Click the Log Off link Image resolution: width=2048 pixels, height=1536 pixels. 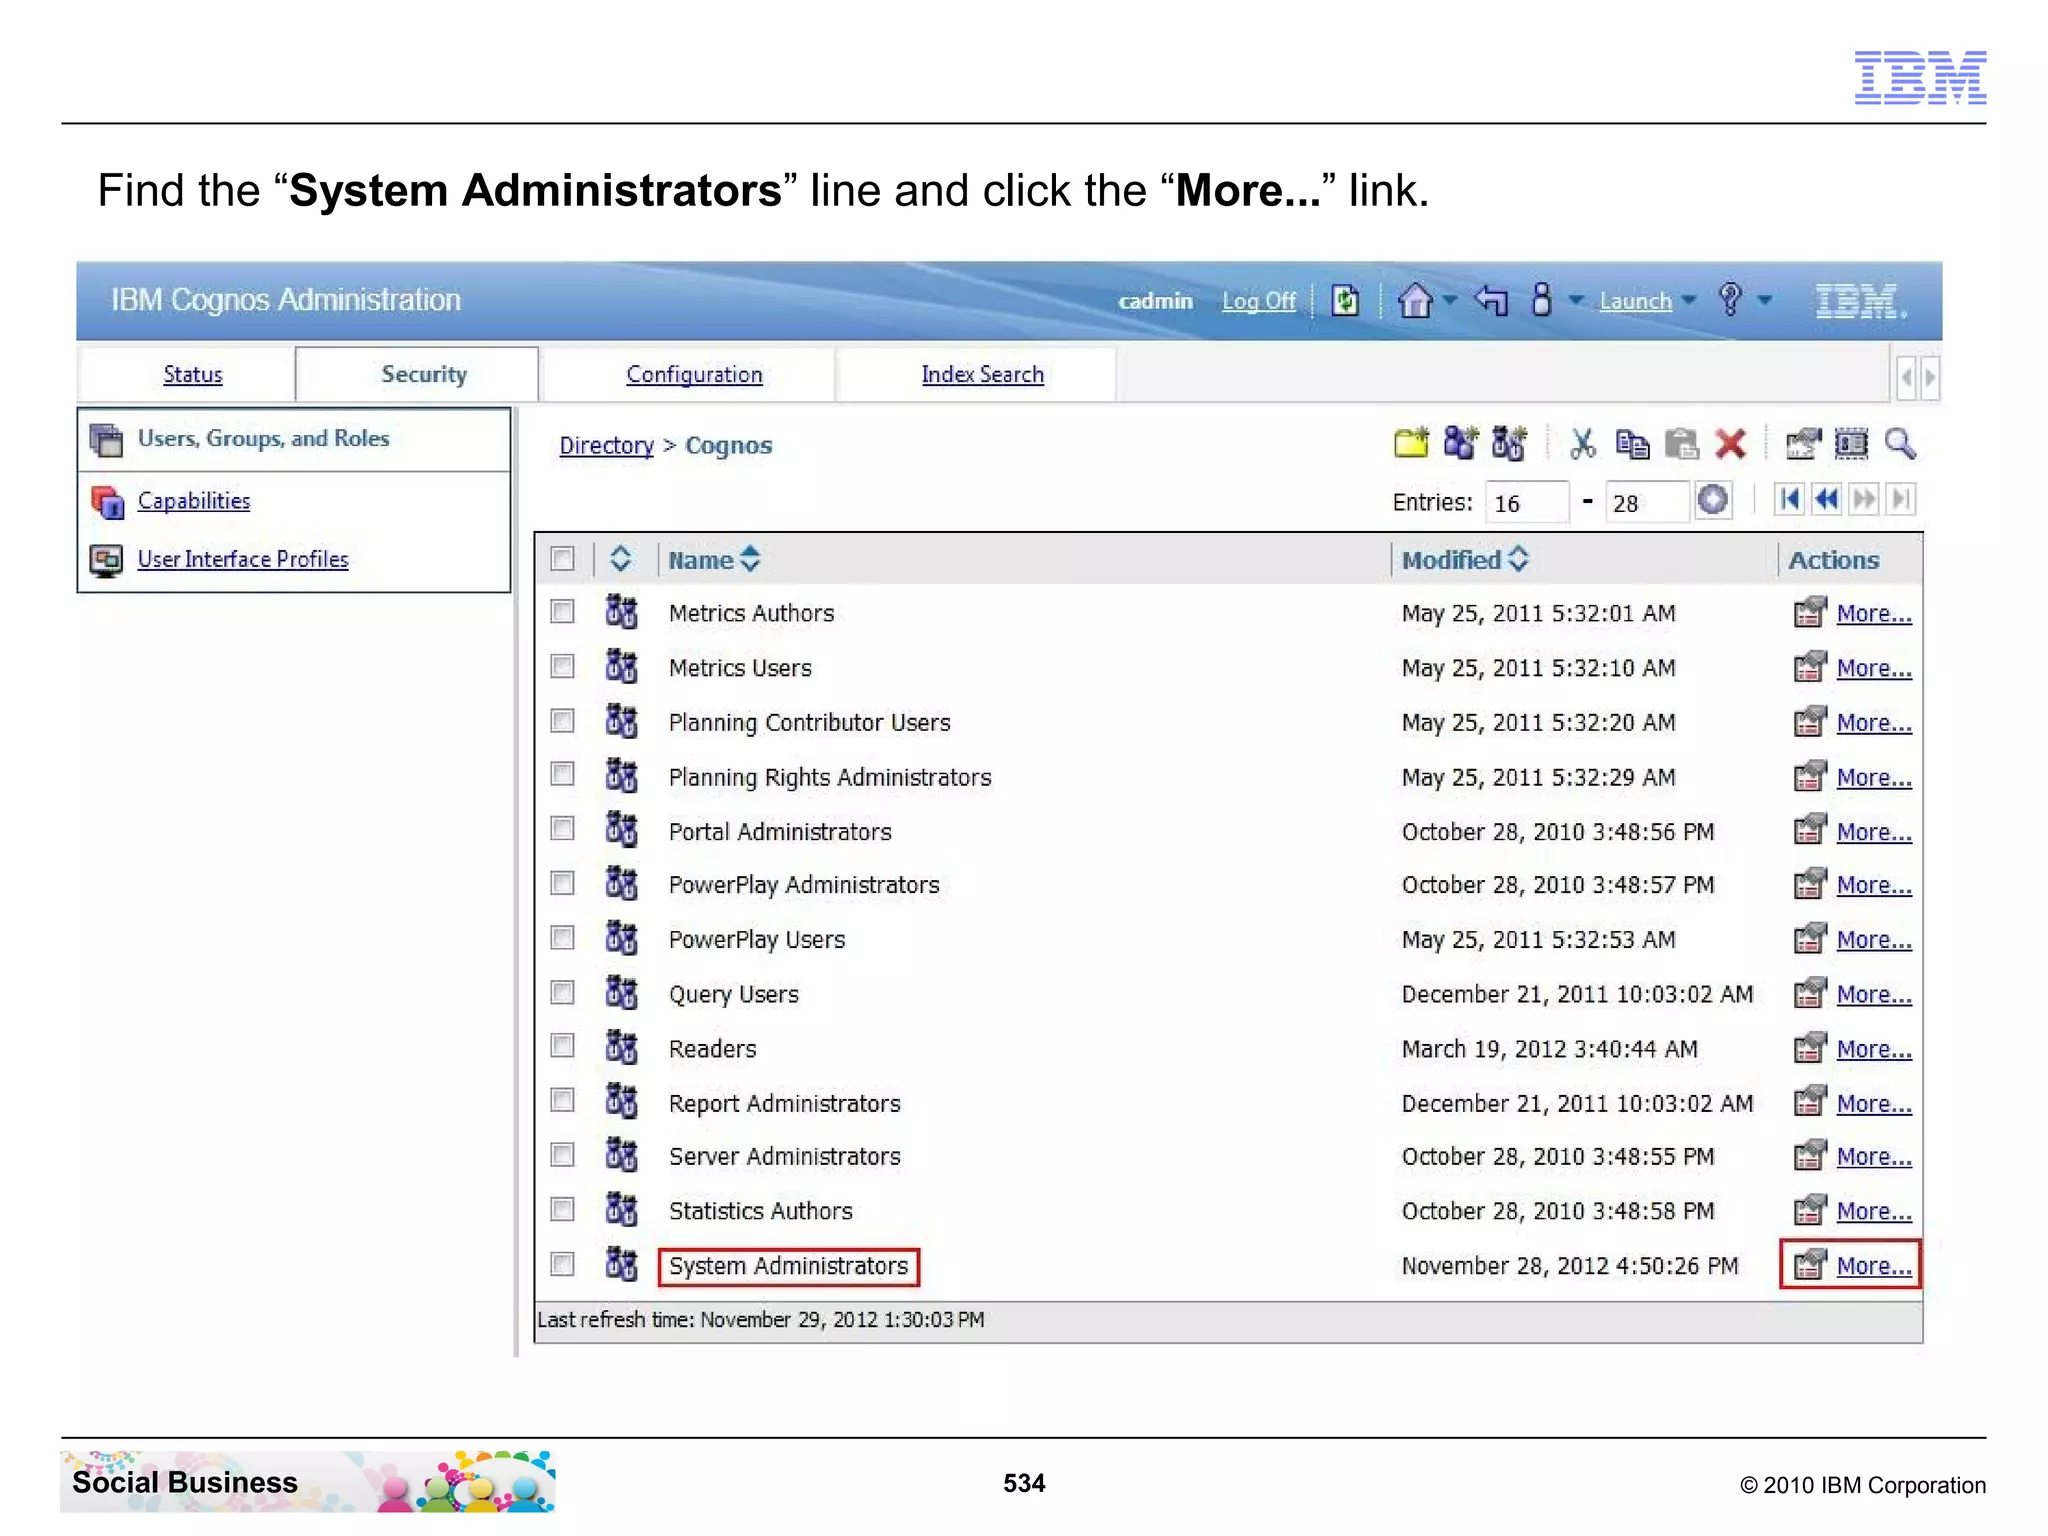pos(1258,301)
